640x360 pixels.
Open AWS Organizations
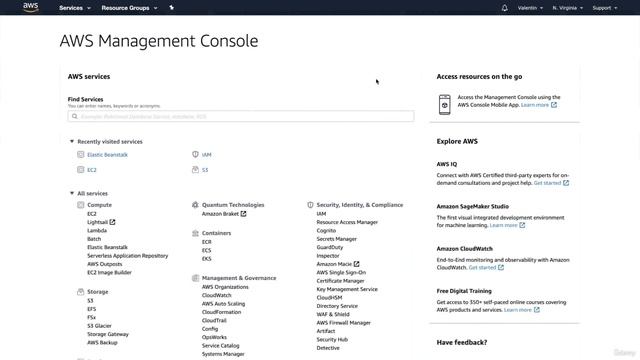coord(225,287)
